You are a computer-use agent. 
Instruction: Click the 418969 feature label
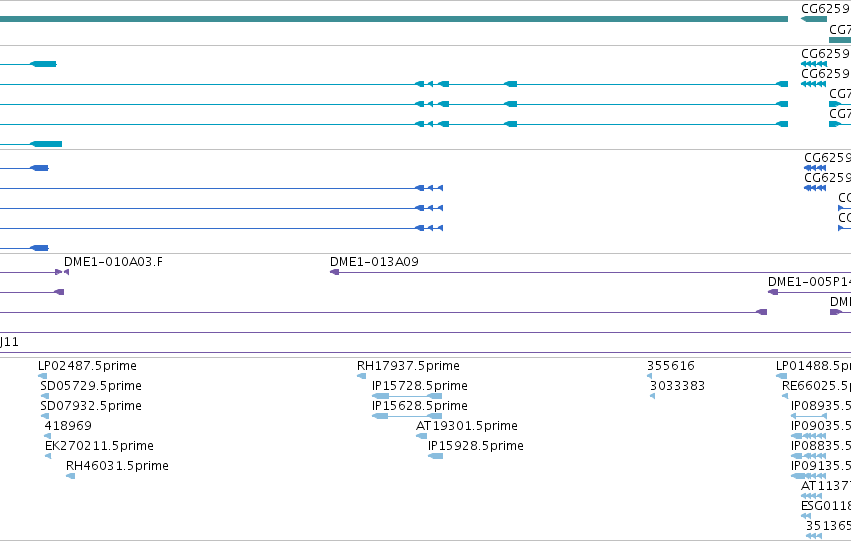(x=68, y=426)
